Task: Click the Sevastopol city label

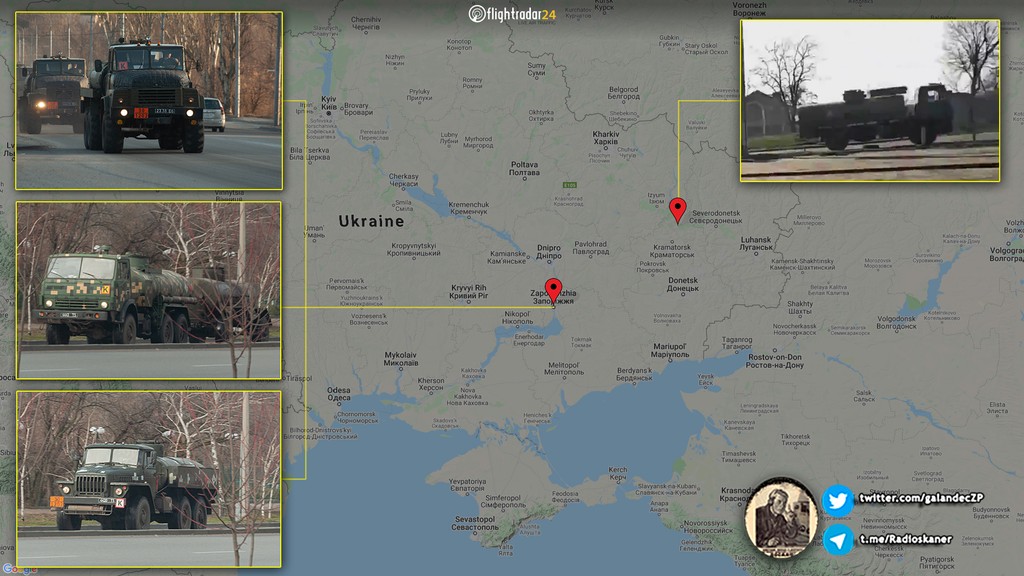Action: [x=475, y=523]
